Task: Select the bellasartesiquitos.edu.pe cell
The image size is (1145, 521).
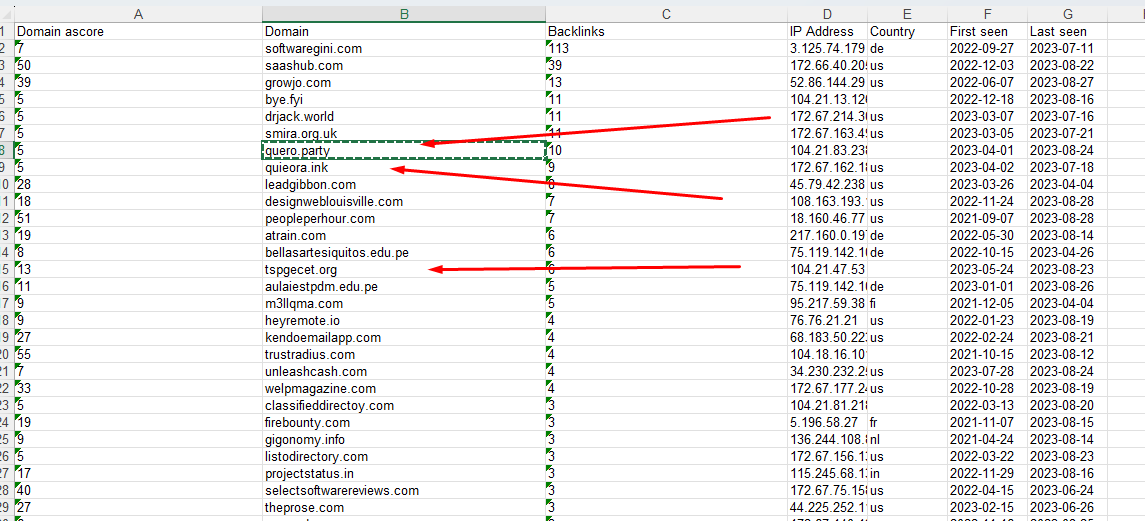Action: [404, 252]
